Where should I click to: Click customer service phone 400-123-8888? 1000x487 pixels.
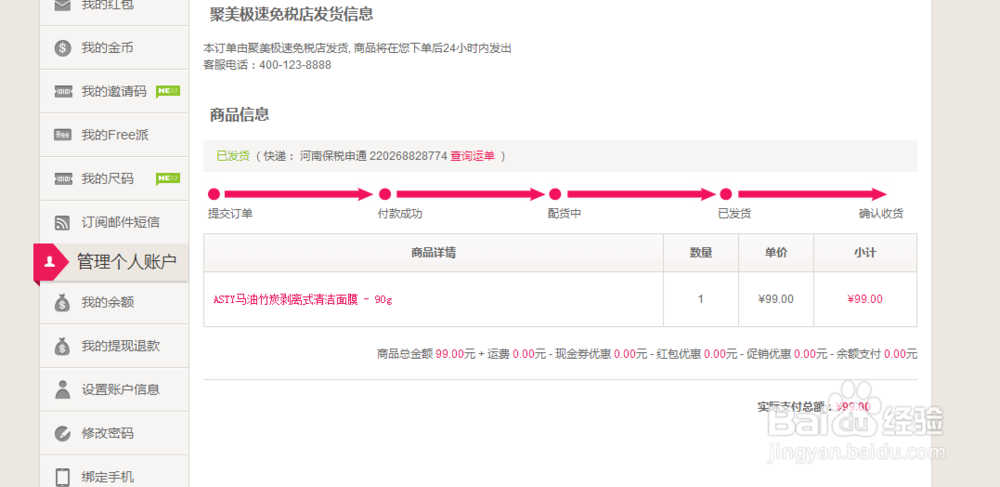point(295,65)
